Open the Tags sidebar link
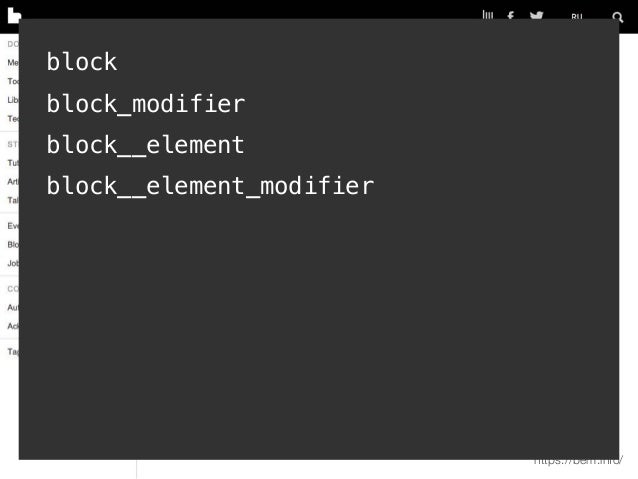This screenshot has width=638, height=479. [13, 352]
